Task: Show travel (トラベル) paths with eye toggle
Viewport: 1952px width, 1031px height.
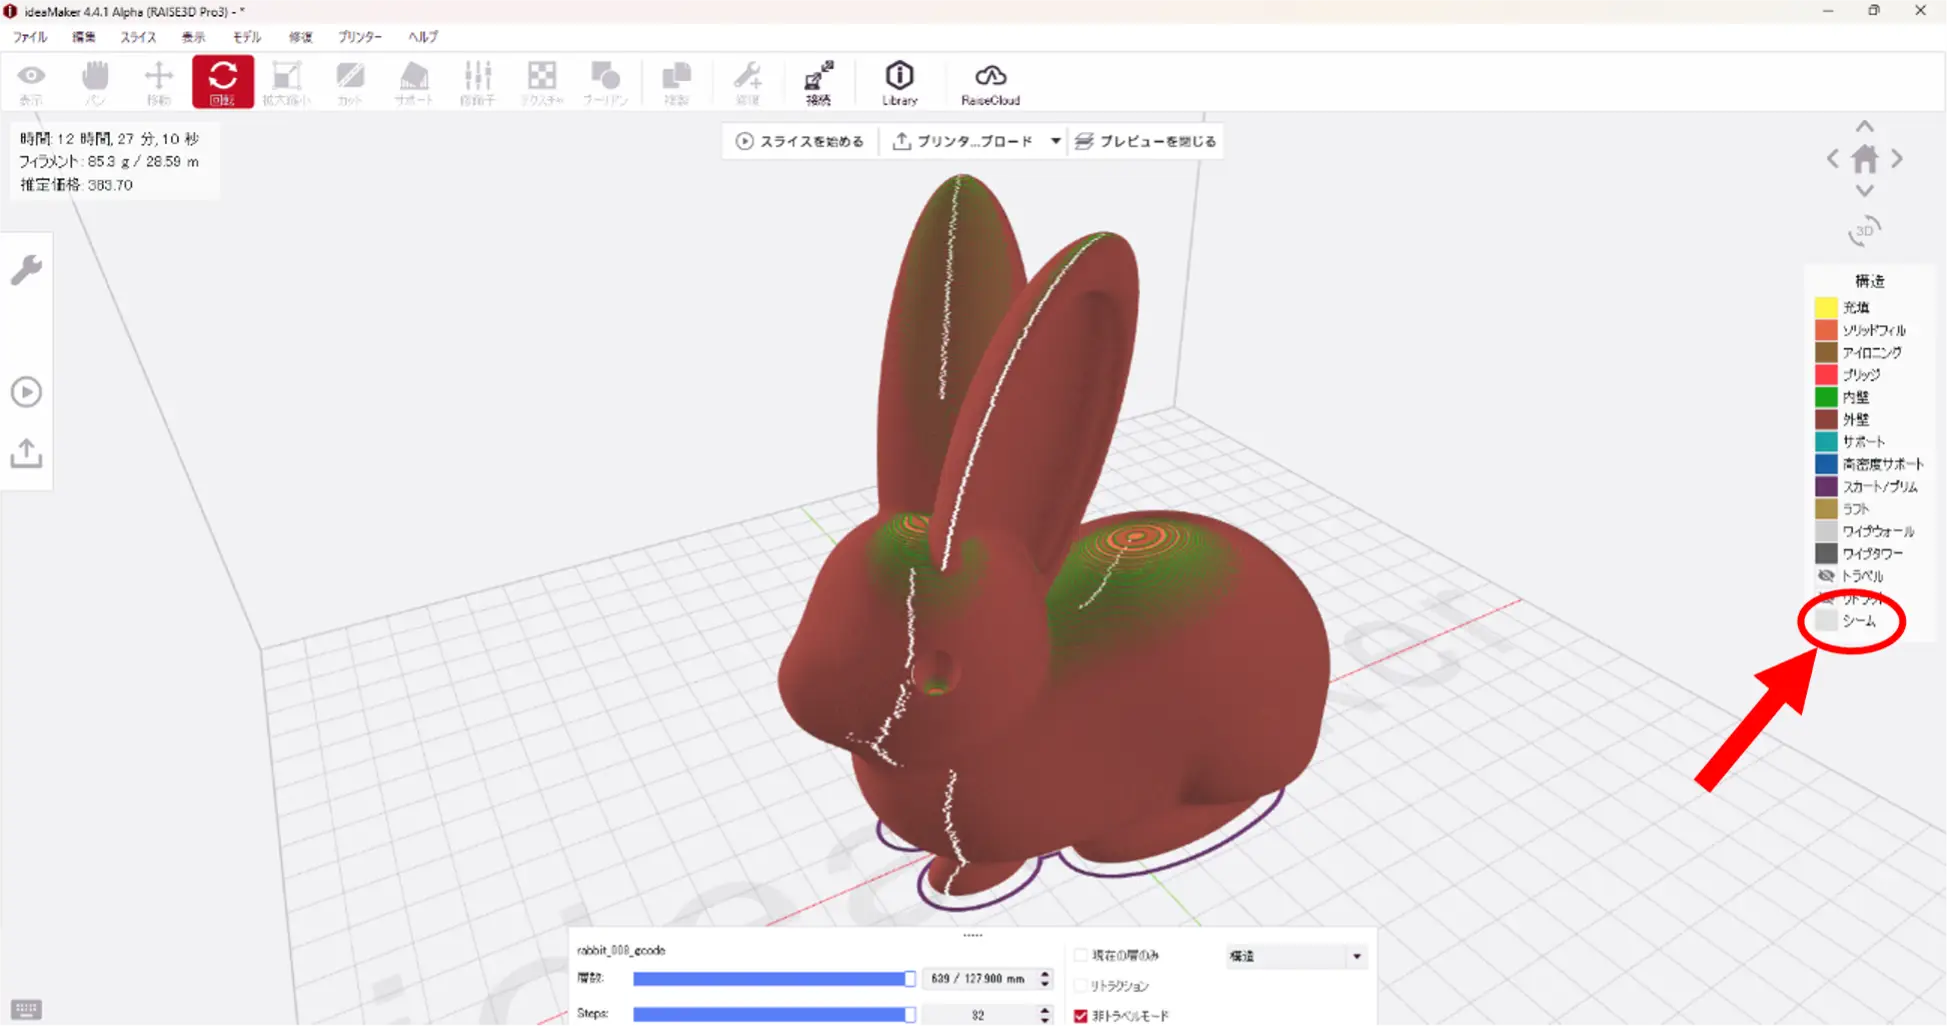Action: point(1826,576)
